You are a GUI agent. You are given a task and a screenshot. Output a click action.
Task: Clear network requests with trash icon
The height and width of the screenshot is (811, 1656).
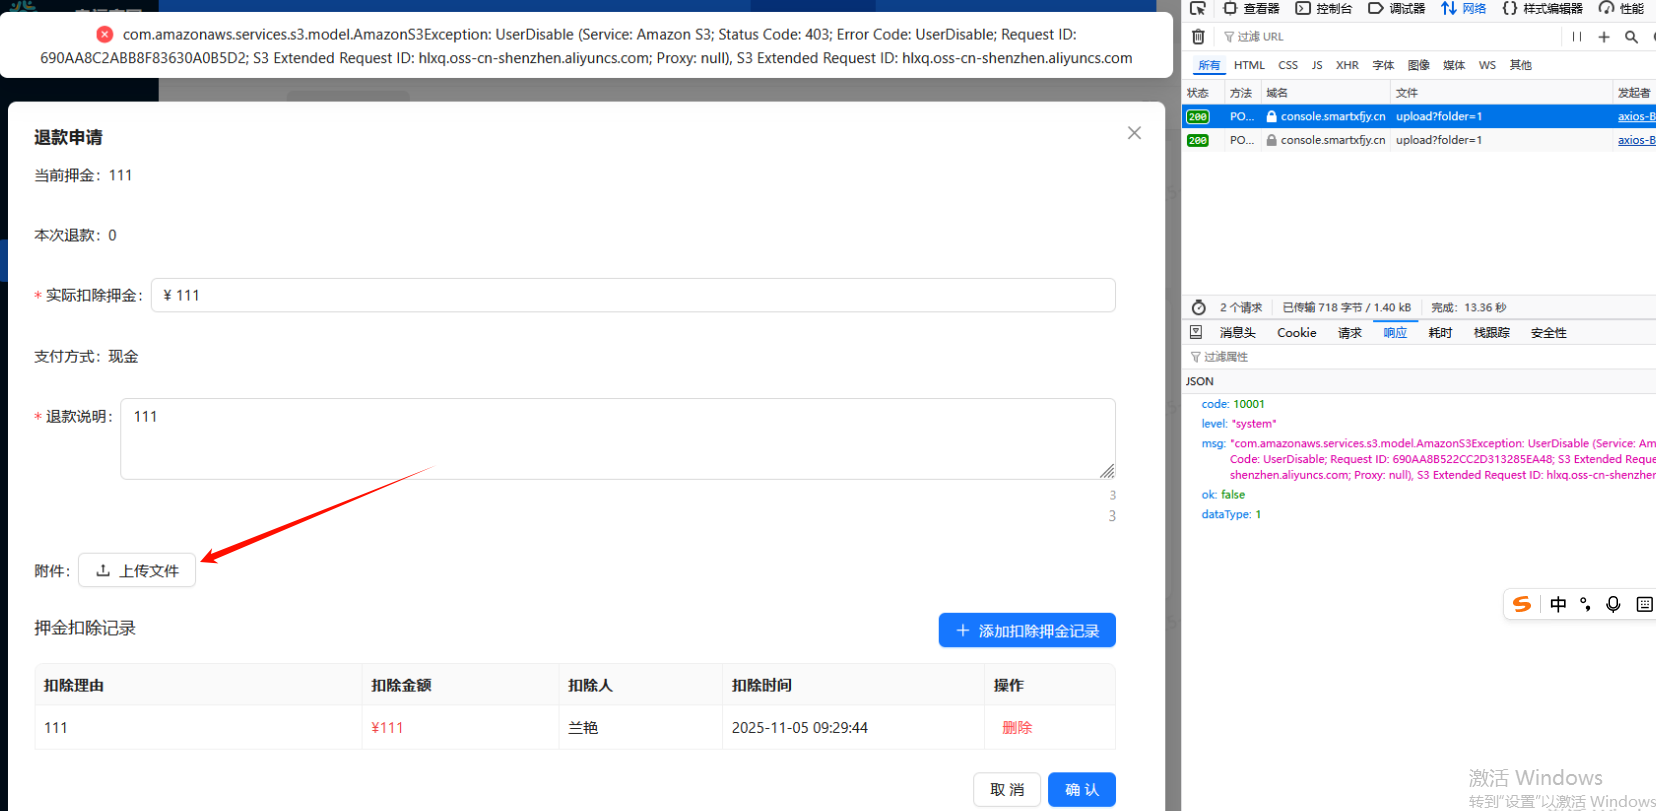click(x=1198, y=37)
